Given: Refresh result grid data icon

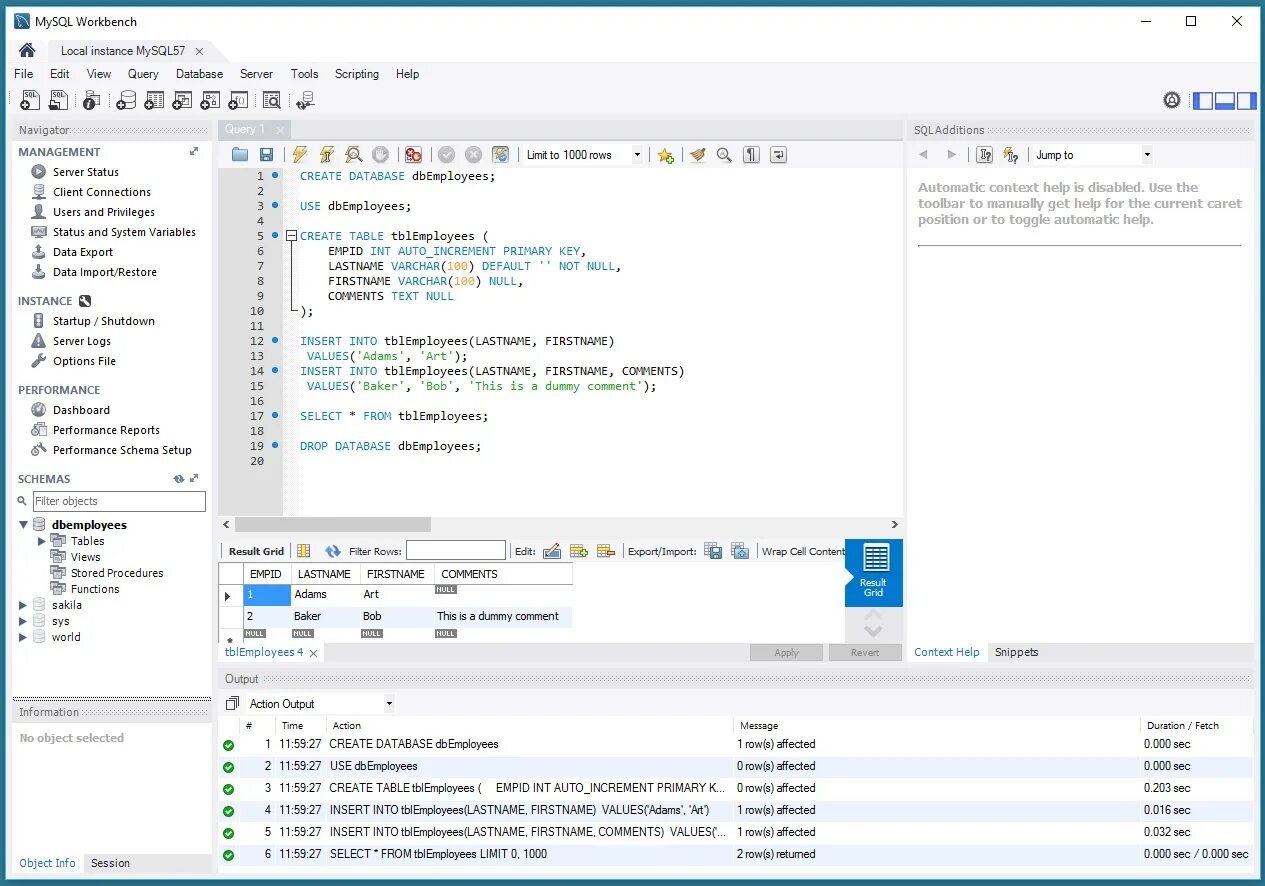Looking at the screenshot, I should coord(333,551).
